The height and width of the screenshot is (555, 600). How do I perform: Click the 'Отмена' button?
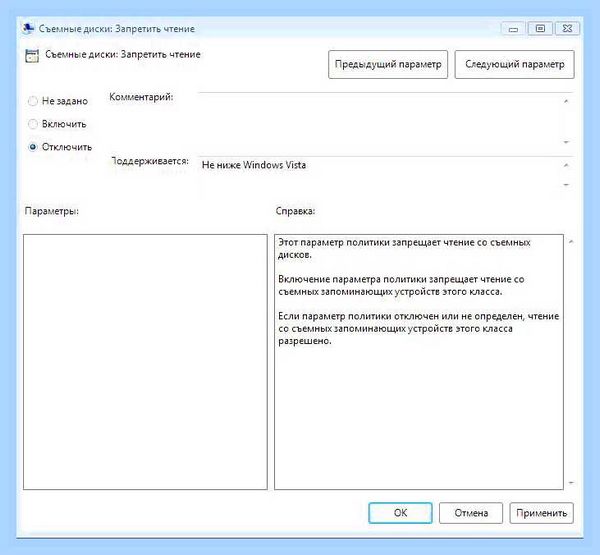point(471,513)
